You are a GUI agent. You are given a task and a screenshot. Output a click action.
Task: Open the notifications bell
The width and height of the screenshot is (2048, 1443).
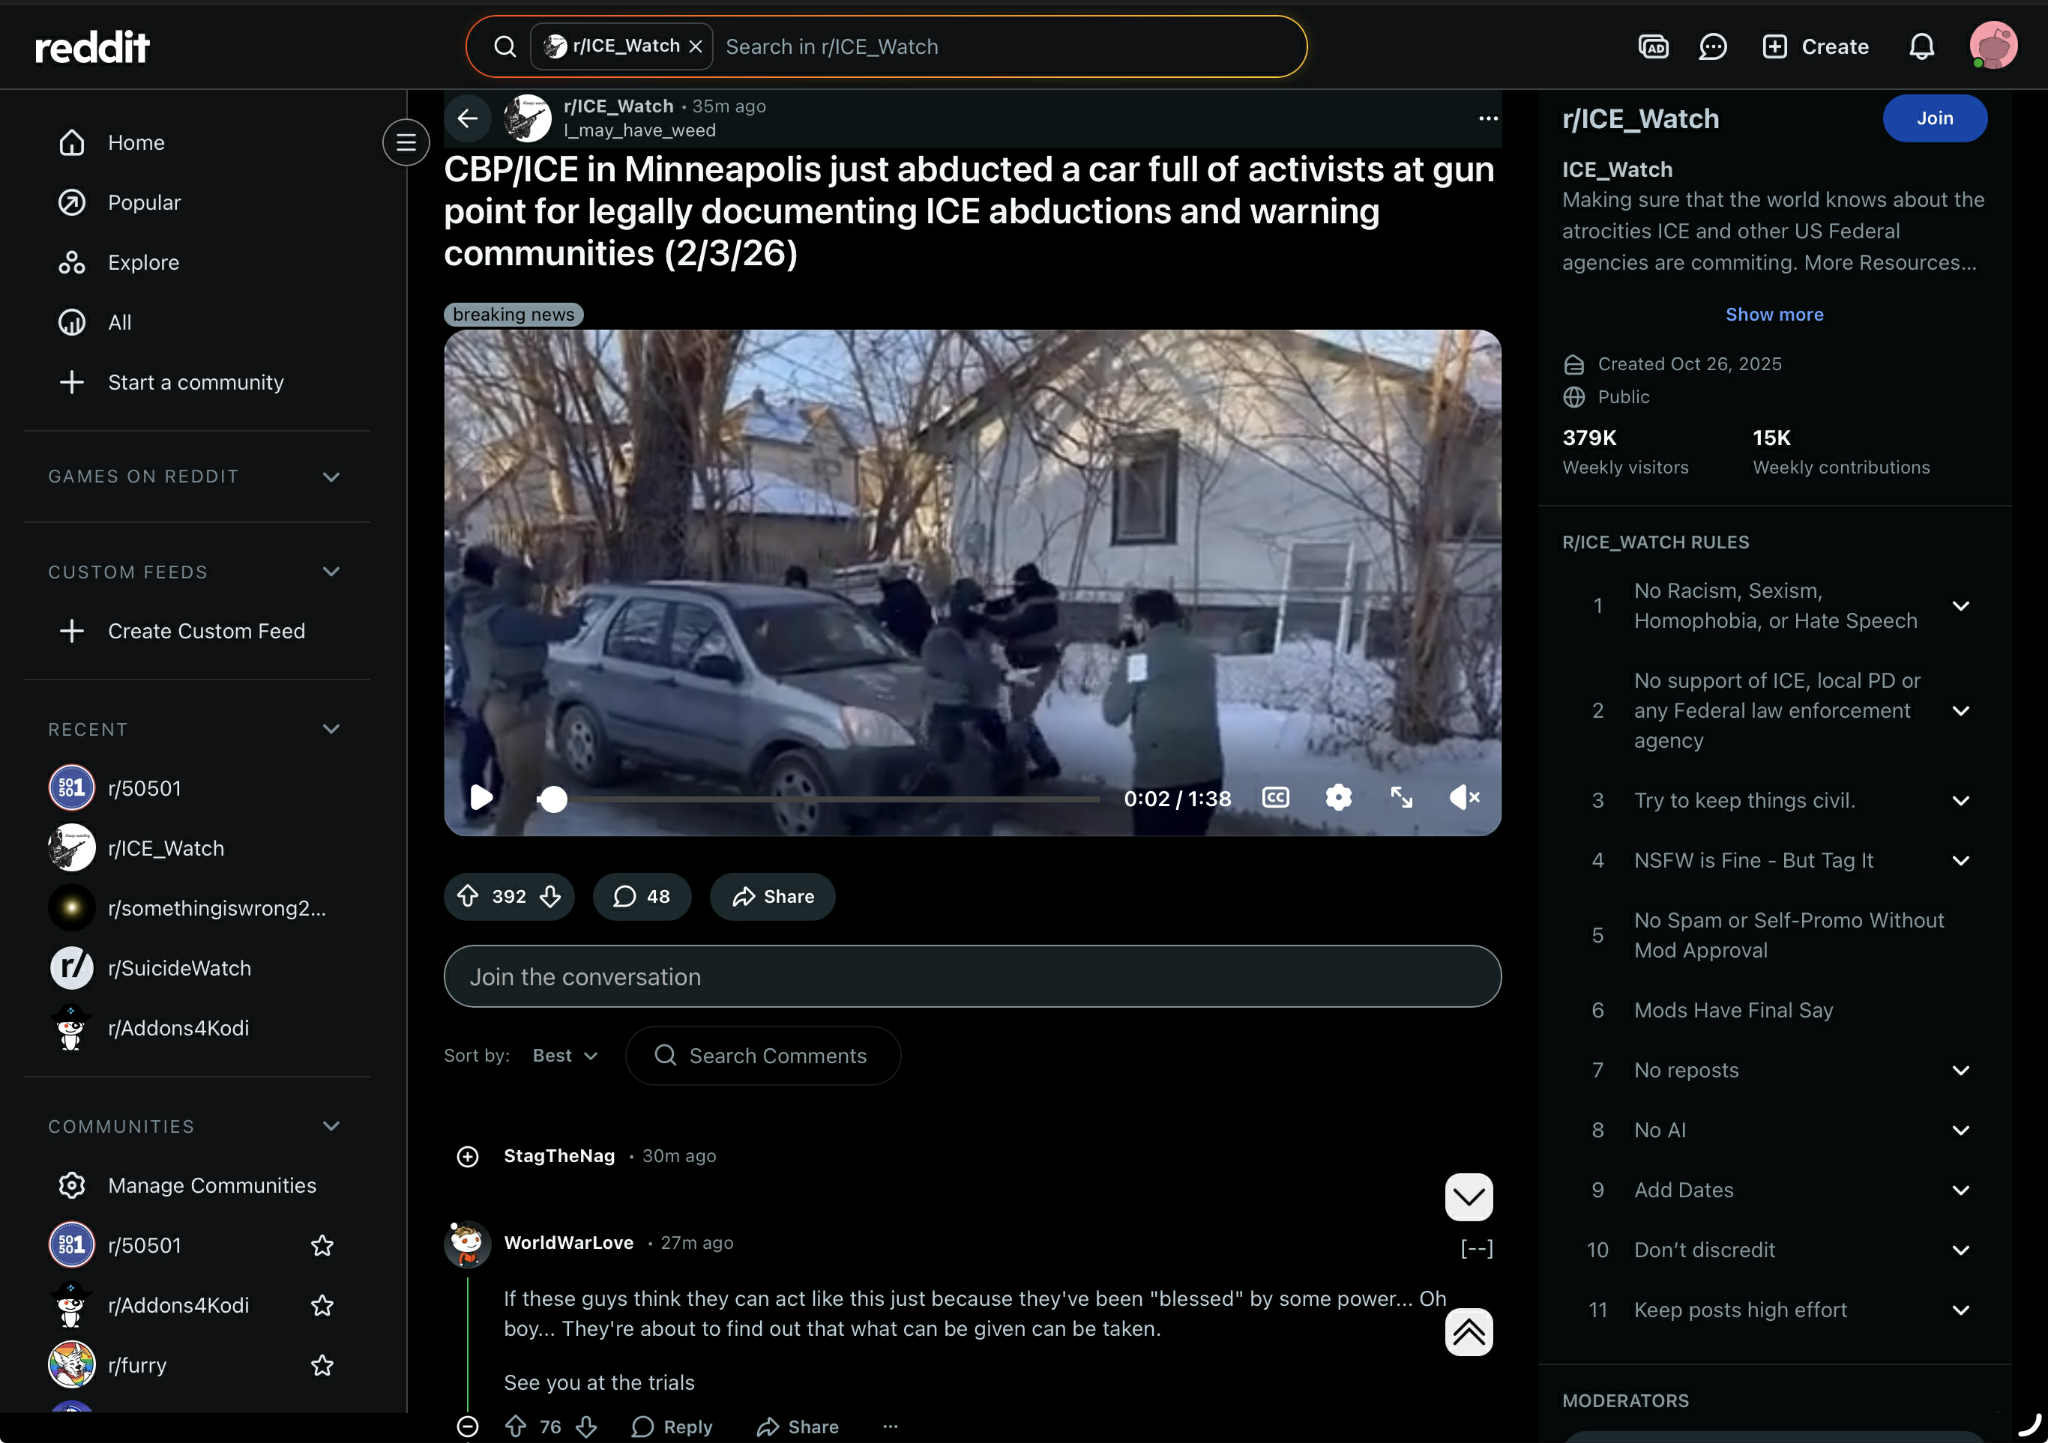click(x=1921, y=47)
